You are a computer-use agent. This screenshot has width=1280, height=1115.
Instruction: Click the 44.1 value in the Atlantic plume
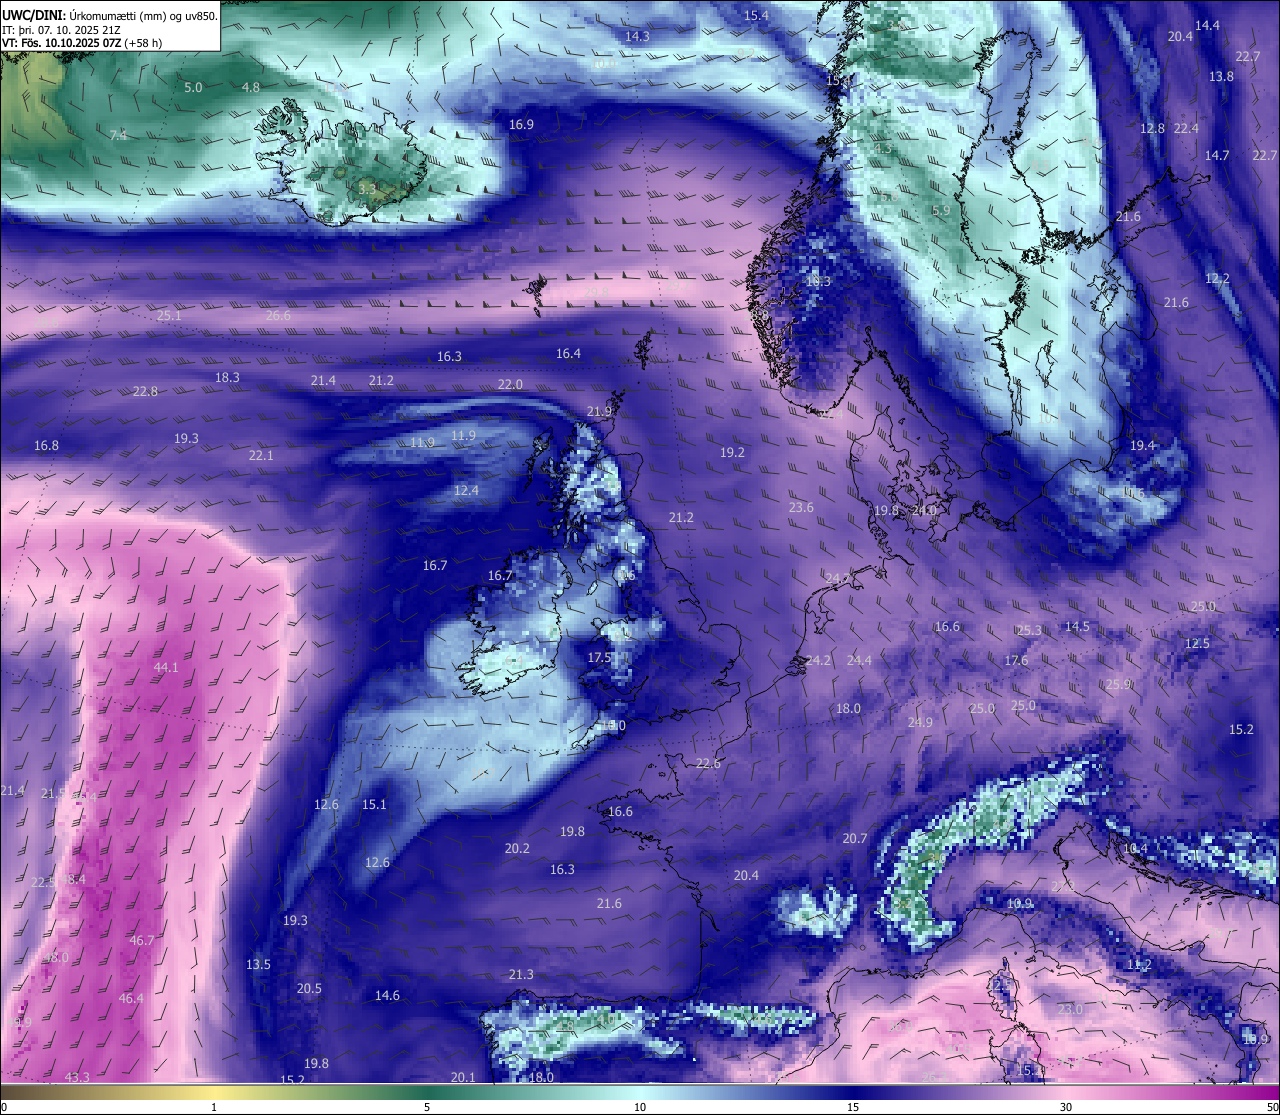pyautogui.click(x=166, y=667)
